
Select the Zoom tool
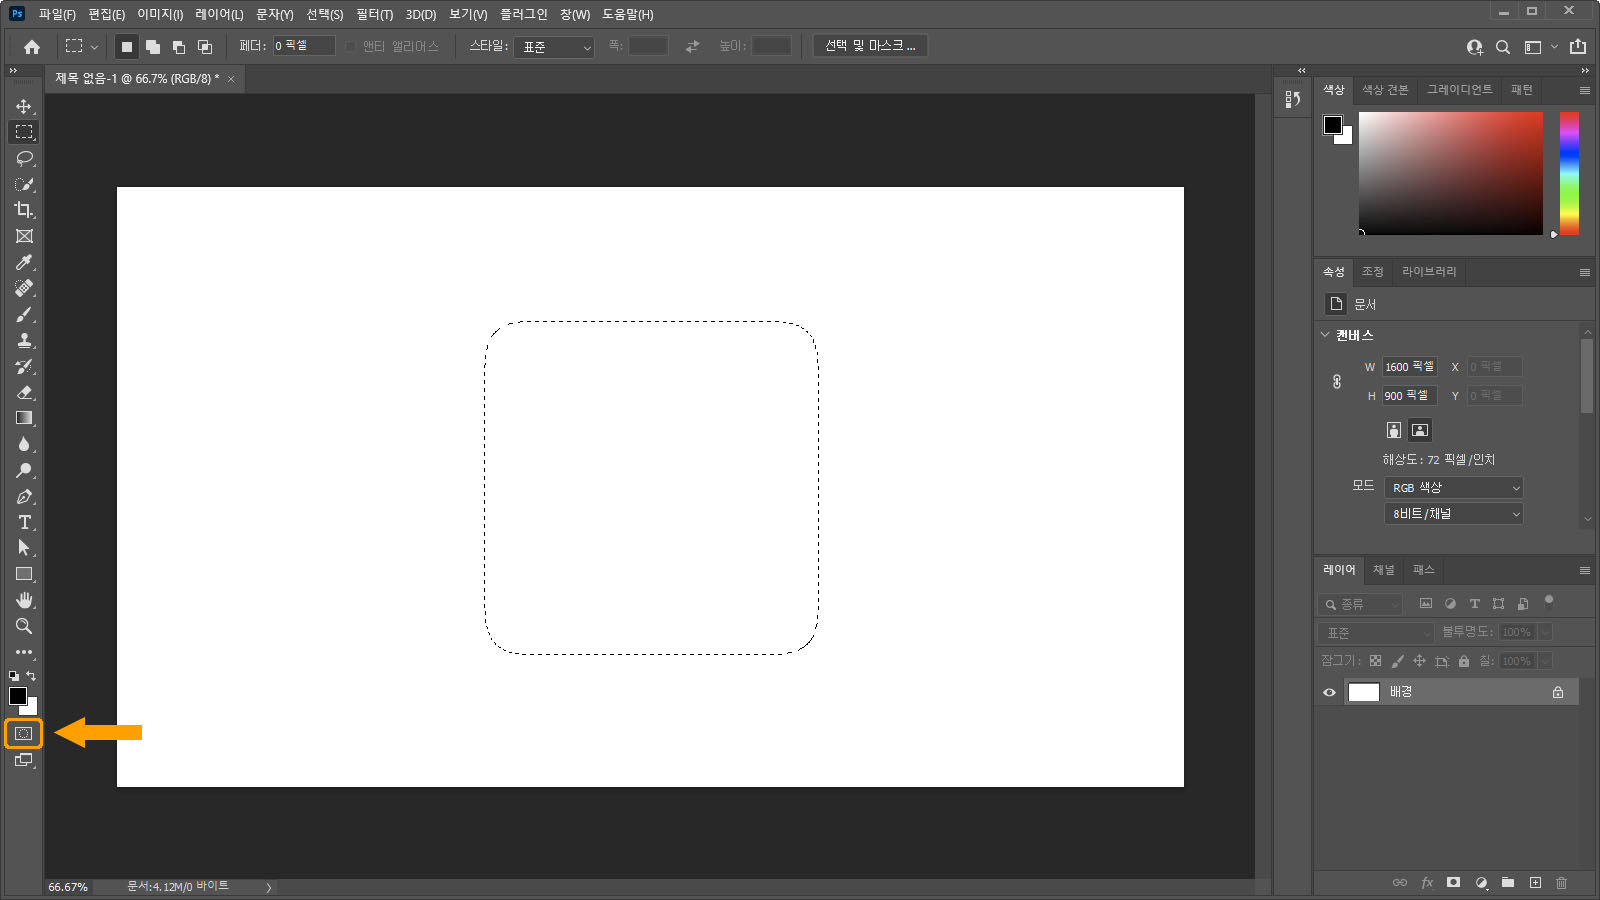pos(24,626)
